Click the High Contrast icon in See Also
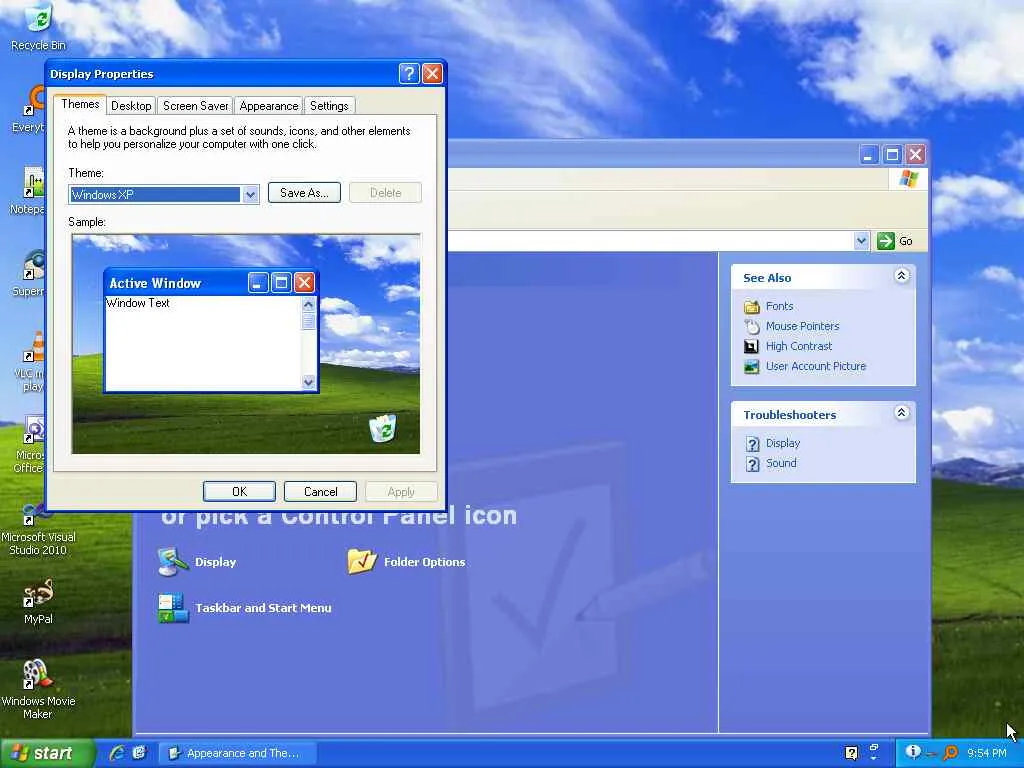1024x768 pixels. click(x=752, y=347)
